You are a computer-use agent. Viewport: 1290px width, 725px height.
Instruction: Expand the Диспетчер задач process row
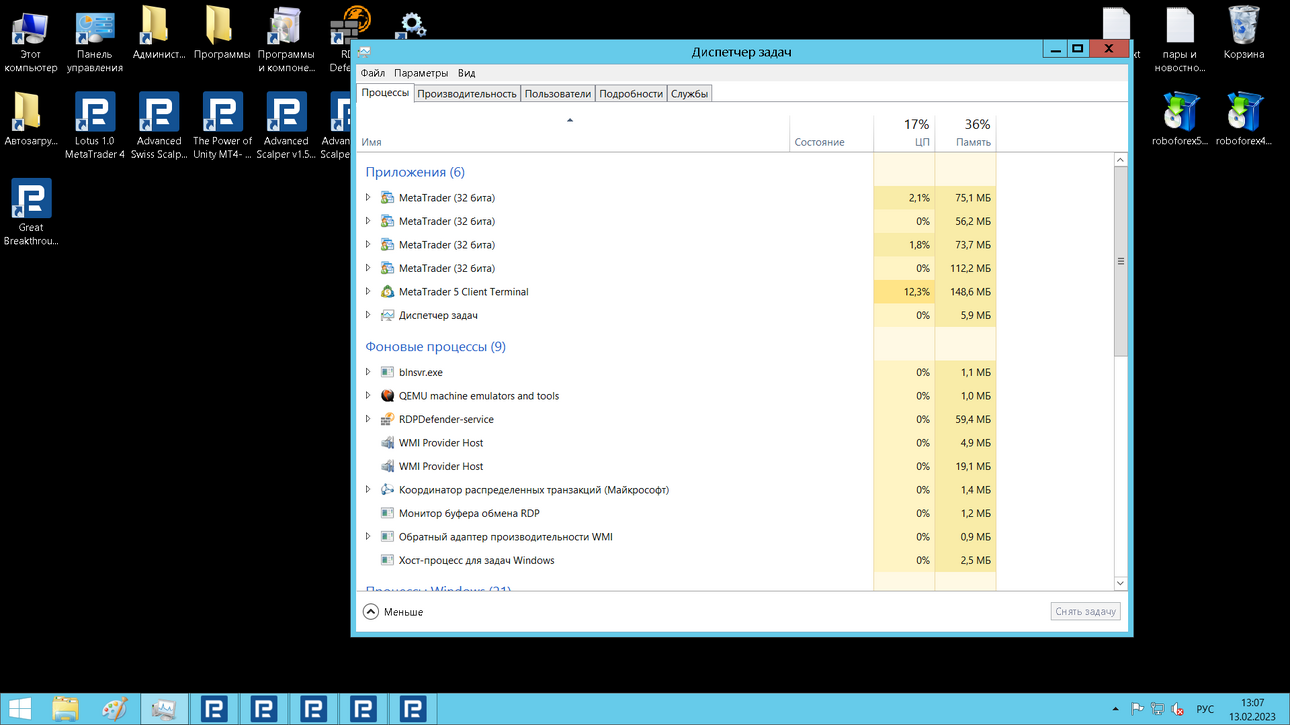click(x=368, y=315)
